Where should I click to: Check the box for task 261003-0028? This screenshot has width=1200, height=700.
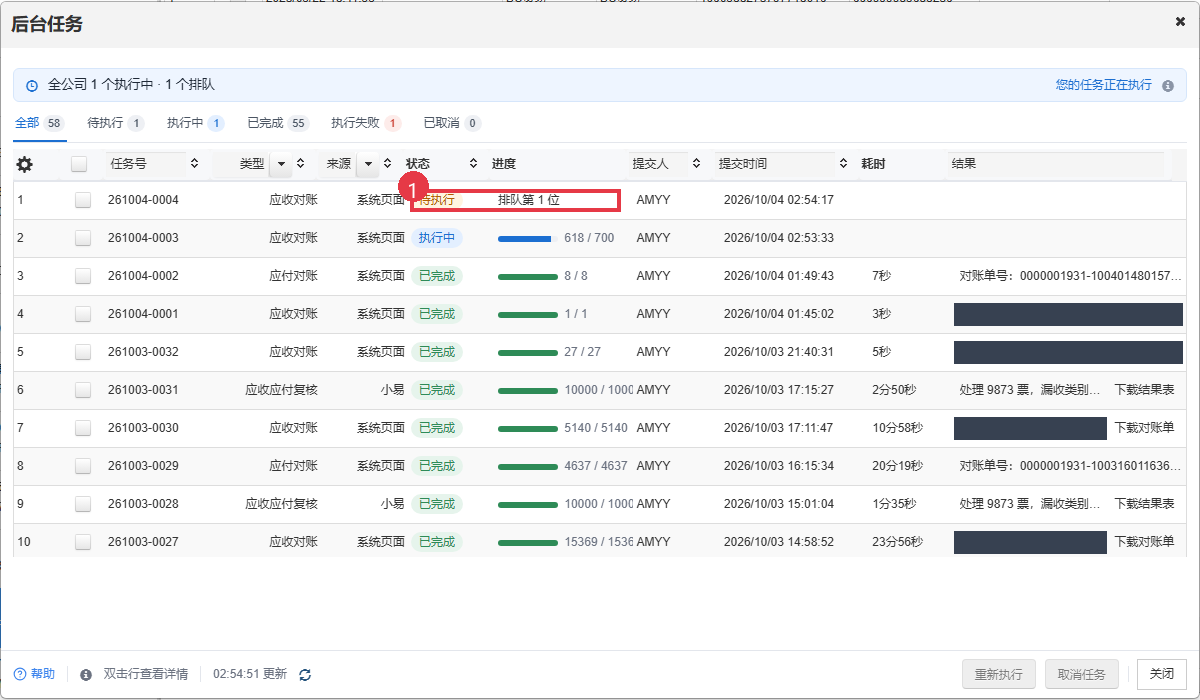pos(82,504)
